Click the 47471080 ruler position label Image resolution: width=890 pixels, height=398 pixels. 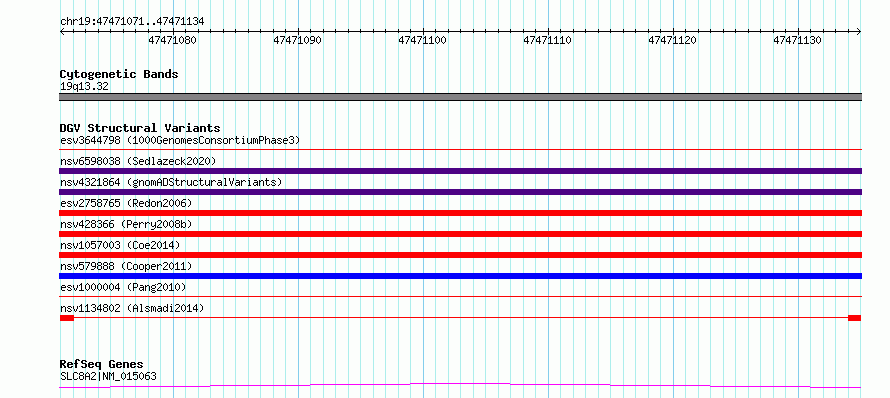[x=172, y=40]
